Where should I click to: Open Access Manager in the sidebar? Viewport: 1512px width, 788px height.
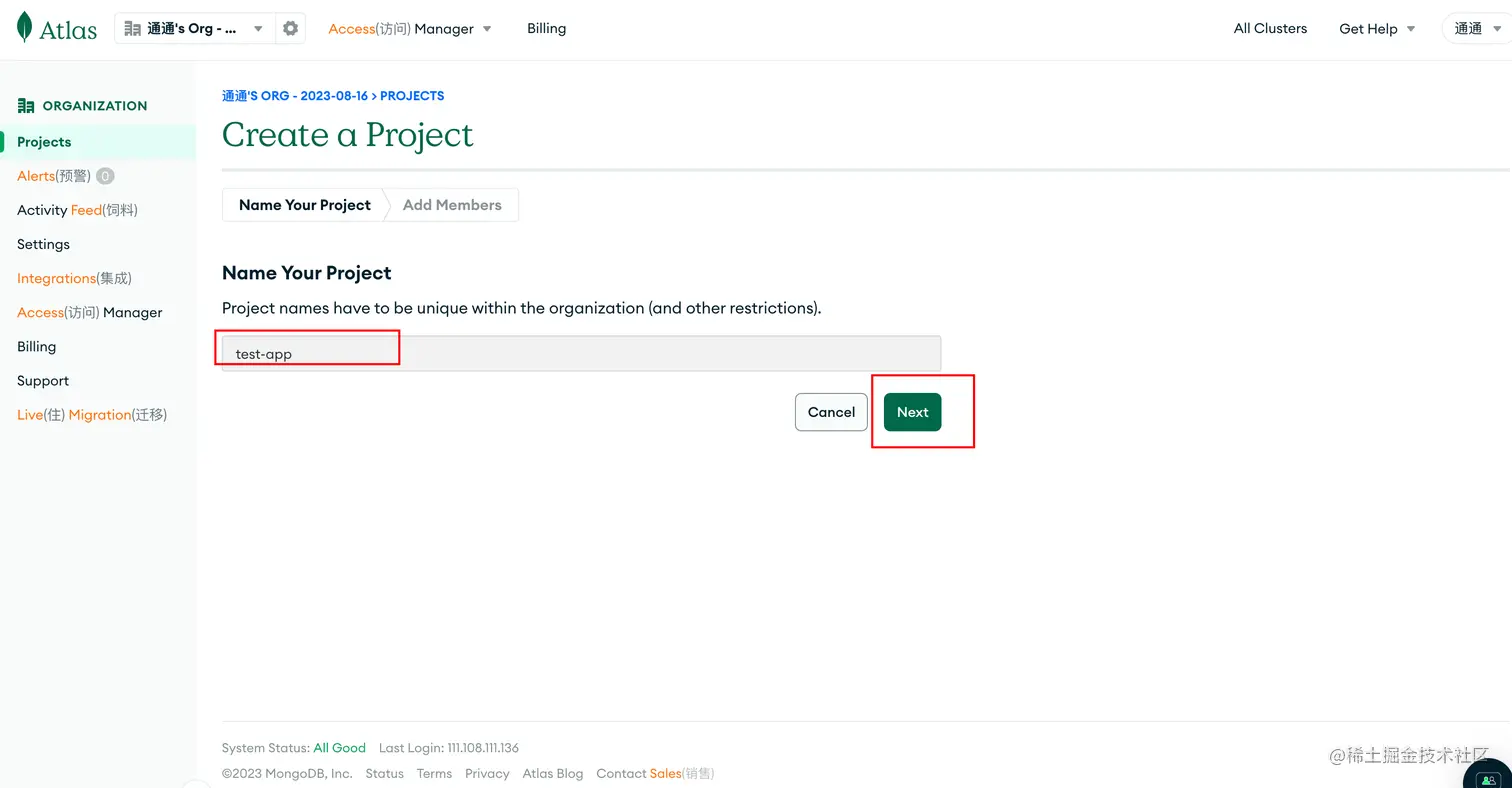coord(89,312)
